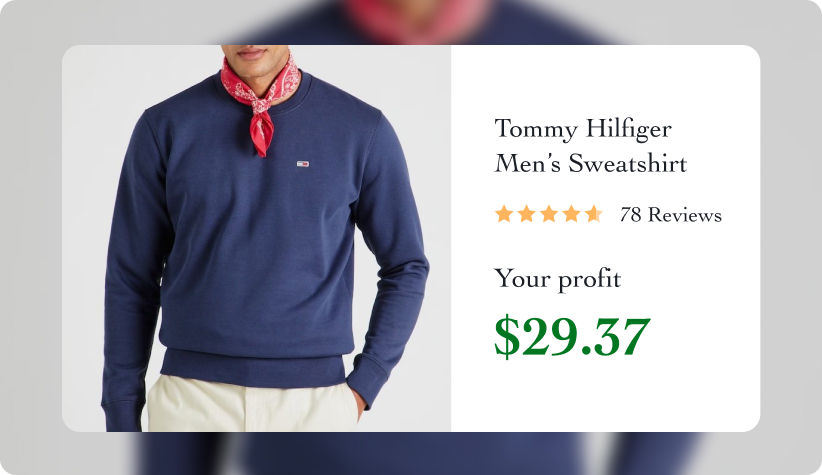Click the small Tommy flag logo on sweatshirt
This screenshot has height=475, width=822.
point(303,164)
